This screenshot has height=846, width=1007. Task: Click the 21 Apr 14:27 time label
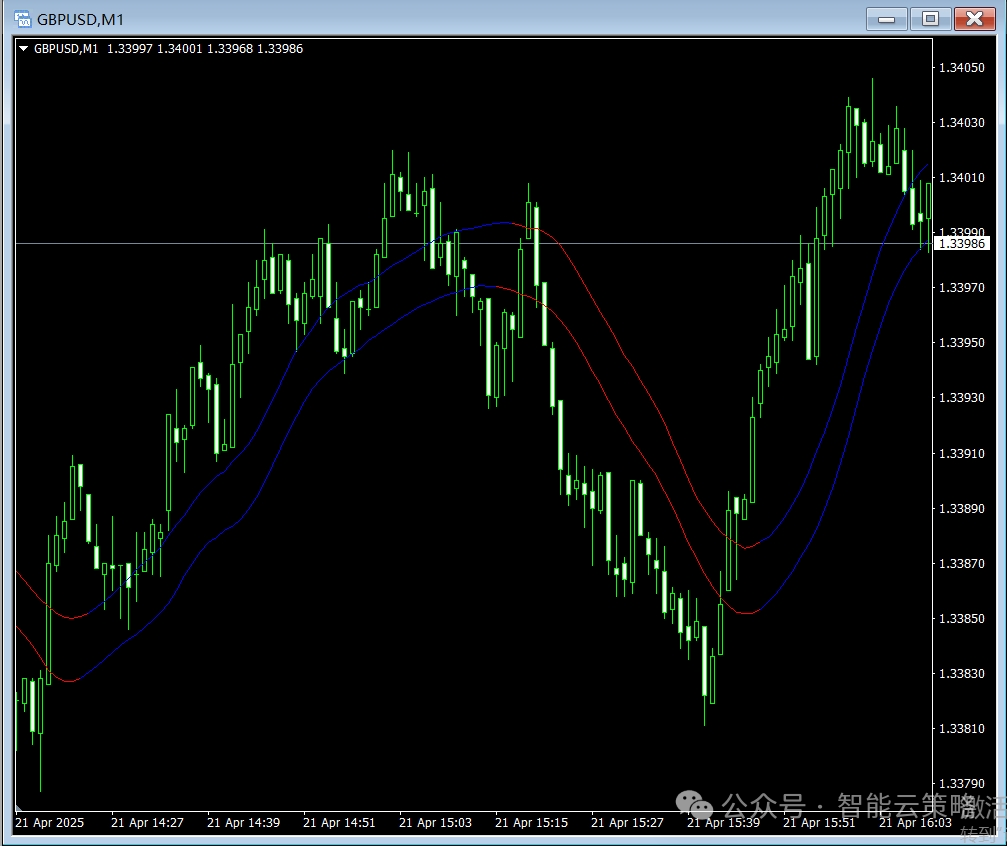pos(147,823)
